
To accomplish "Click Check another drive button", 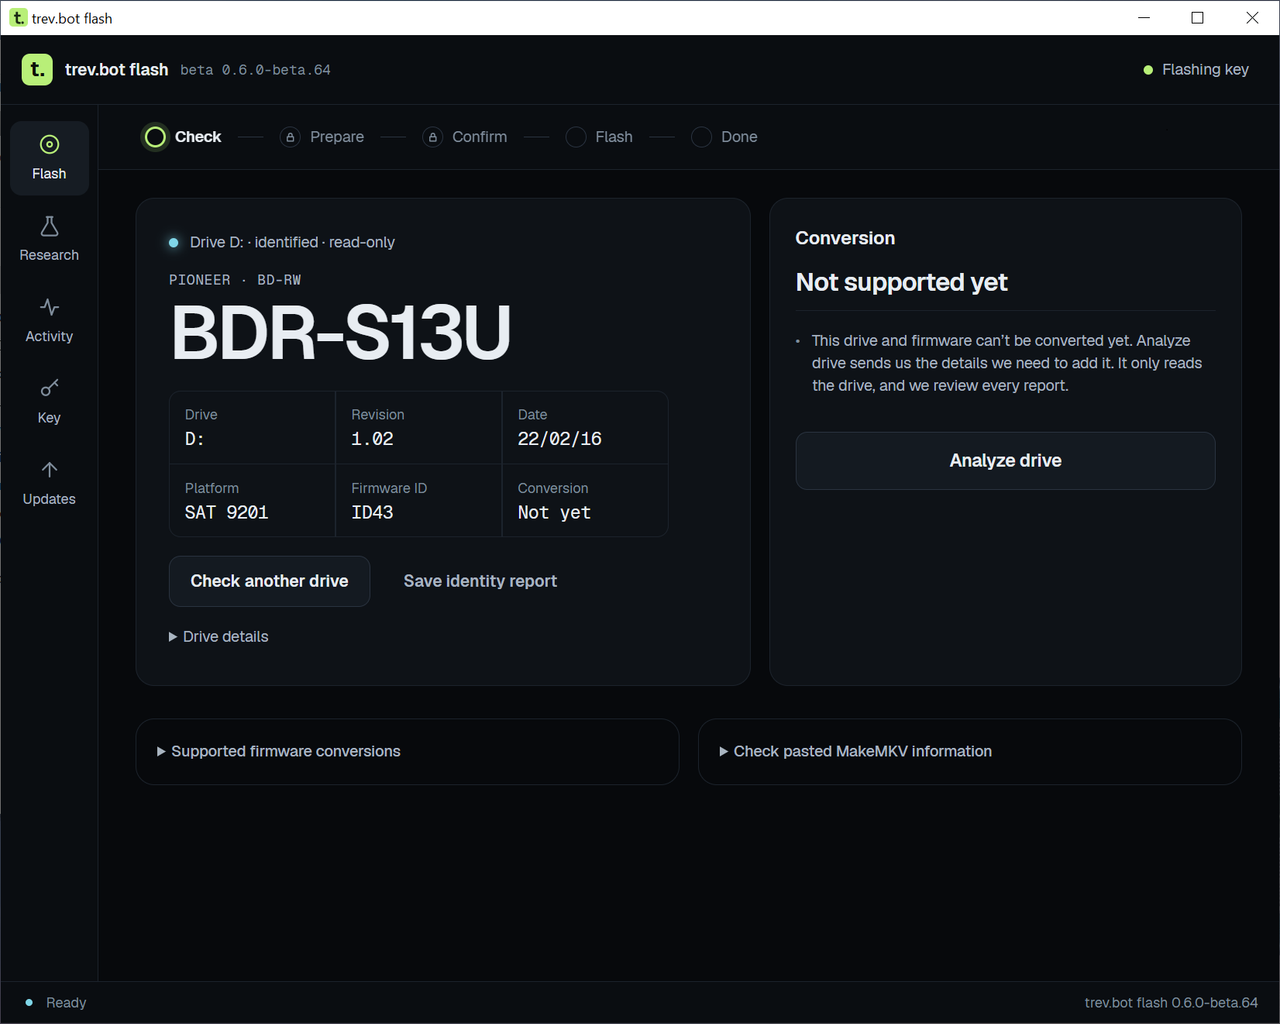I will point(269,581).
